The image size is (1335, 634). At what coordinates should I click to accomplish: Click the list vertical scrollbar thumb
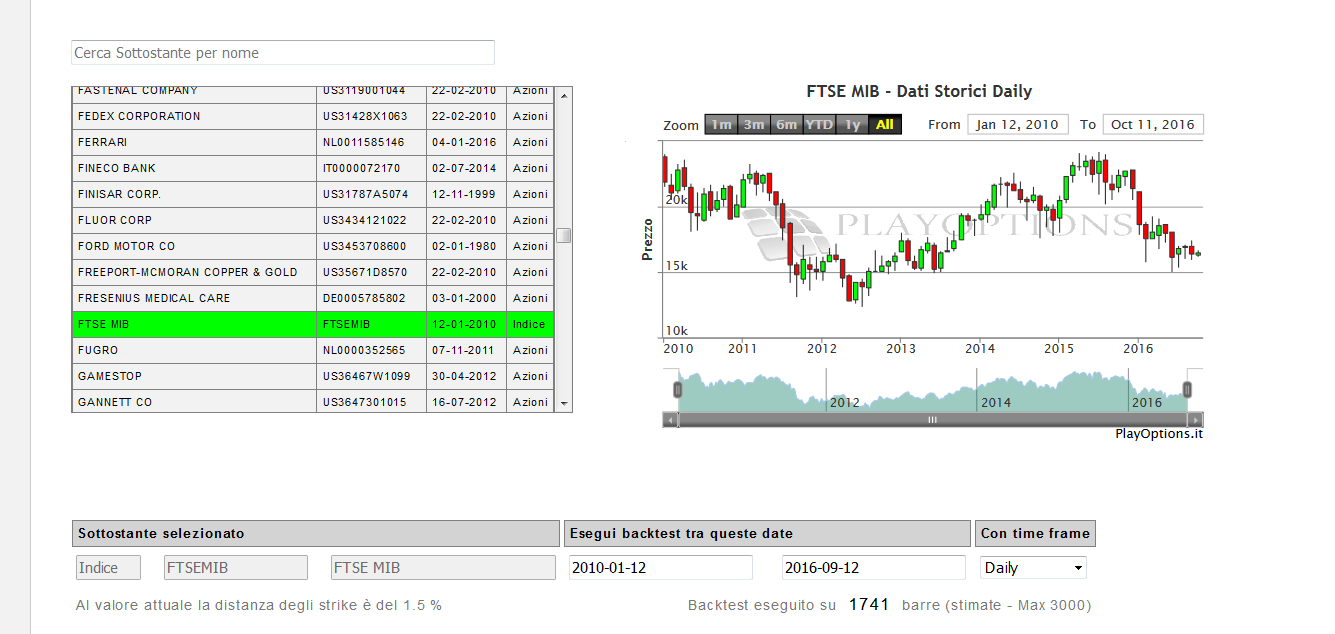point(564,235)
